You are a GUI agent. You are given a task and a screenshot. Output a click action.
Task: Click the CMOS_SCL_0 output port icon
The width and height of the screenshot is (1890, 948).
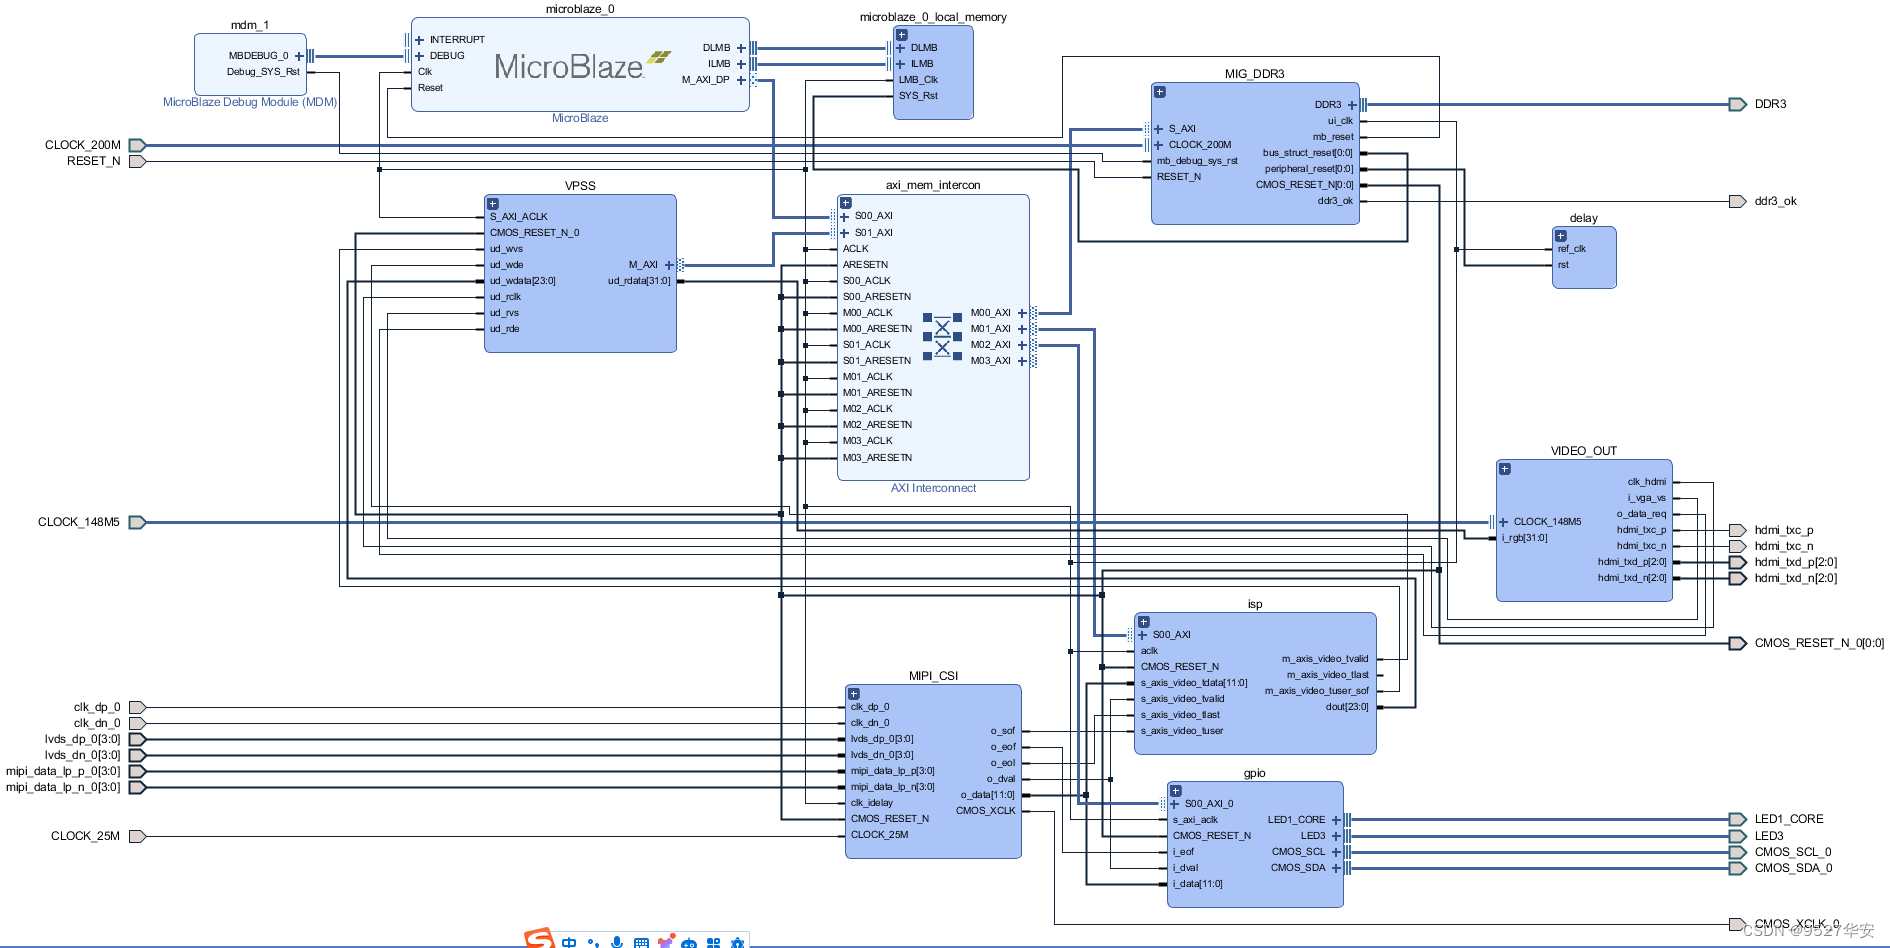[x=1738, y=852]
